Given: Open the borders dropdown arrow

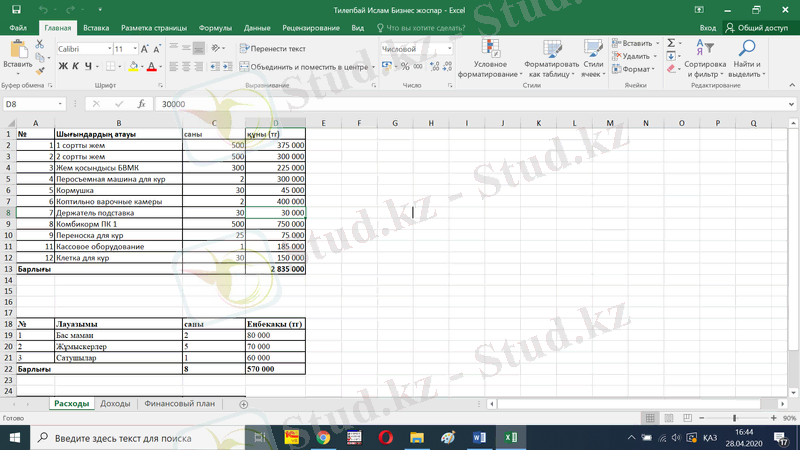Looking at the screenshot, I should pyautogui.click(x=120, y=67).
